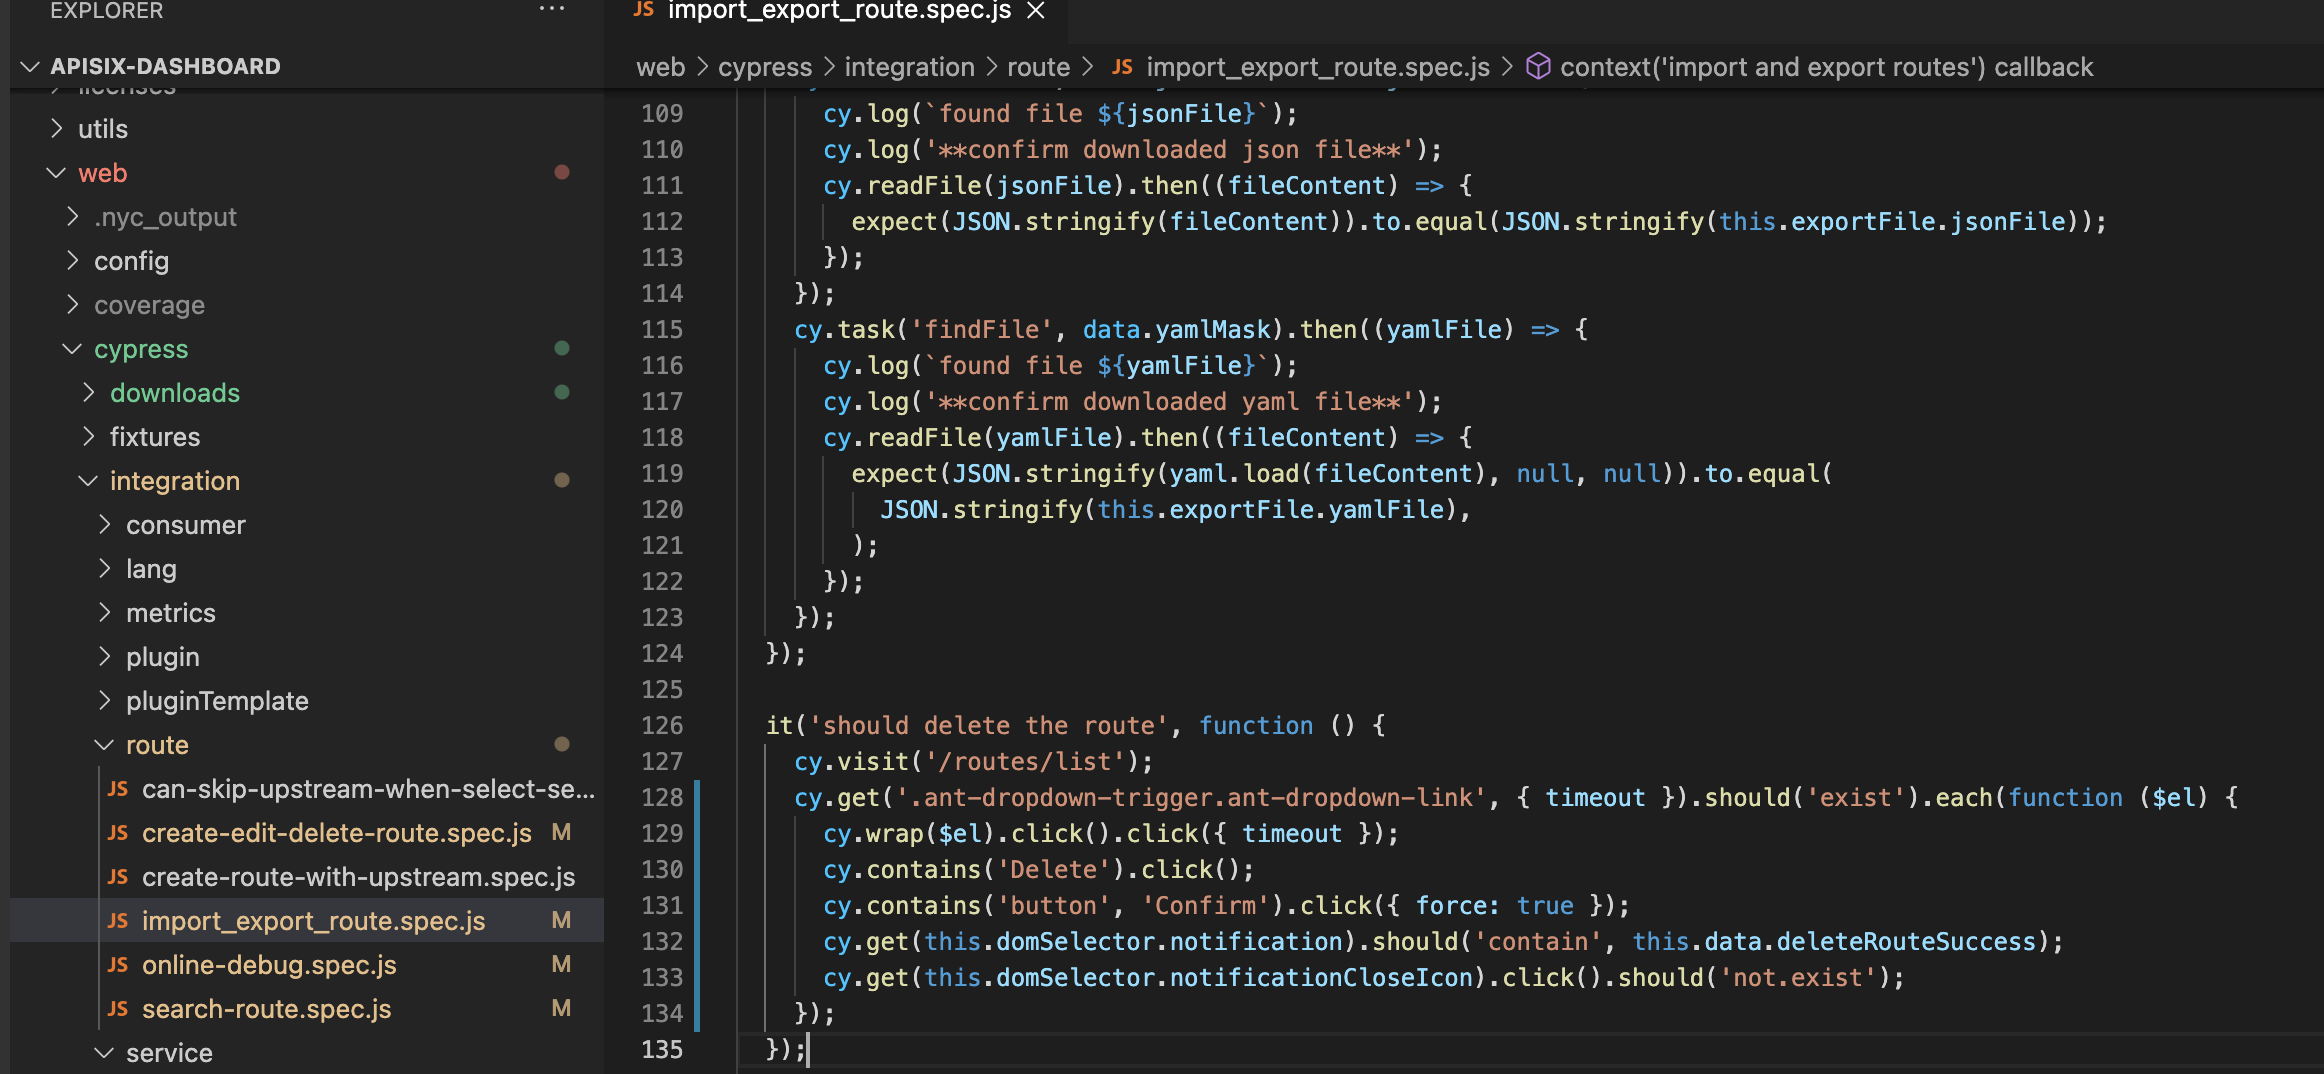Click 'integration' in the breadcrumb path
The image size is (2324, 1074).
[909, 67]
